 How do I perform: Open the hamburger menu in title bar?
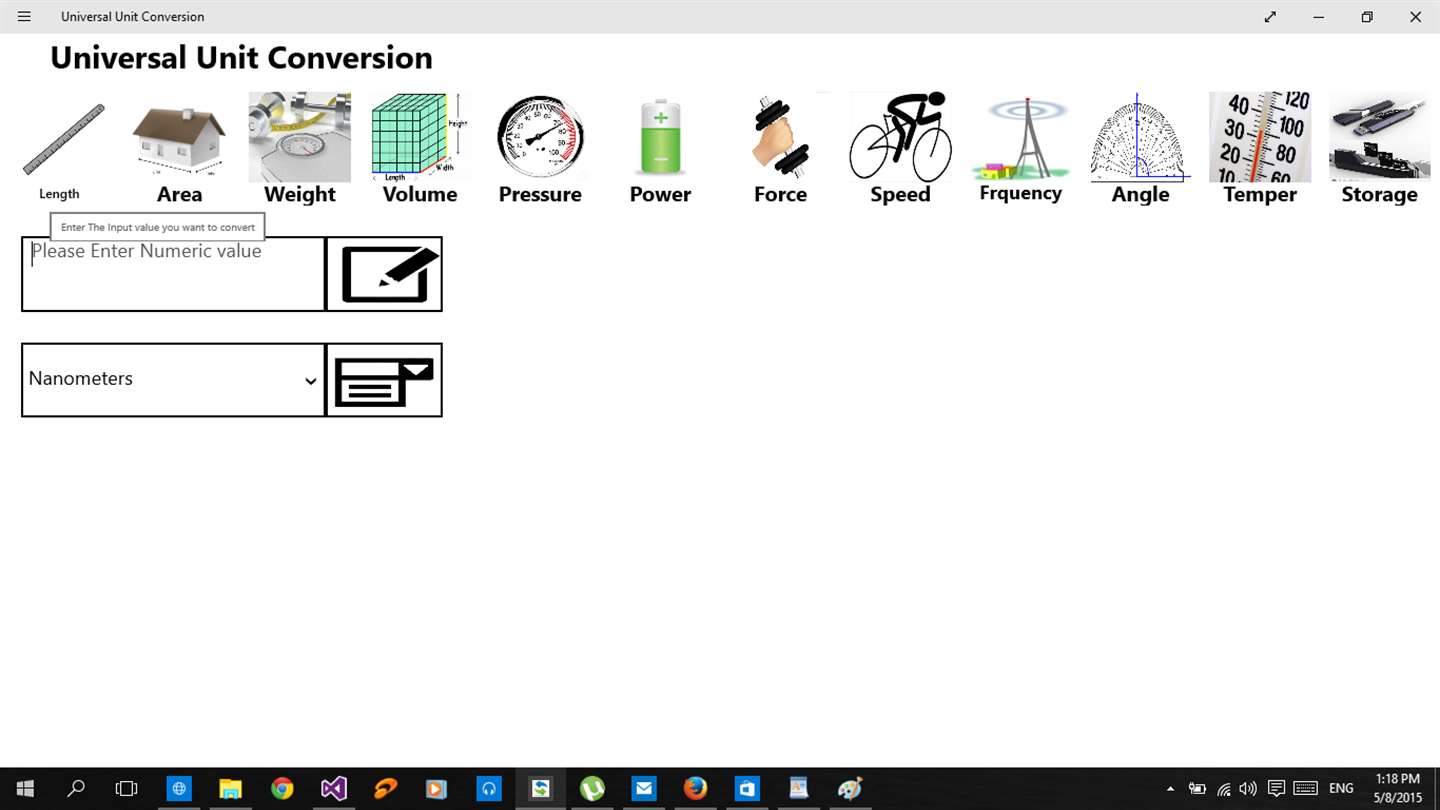tap(24, 17)
